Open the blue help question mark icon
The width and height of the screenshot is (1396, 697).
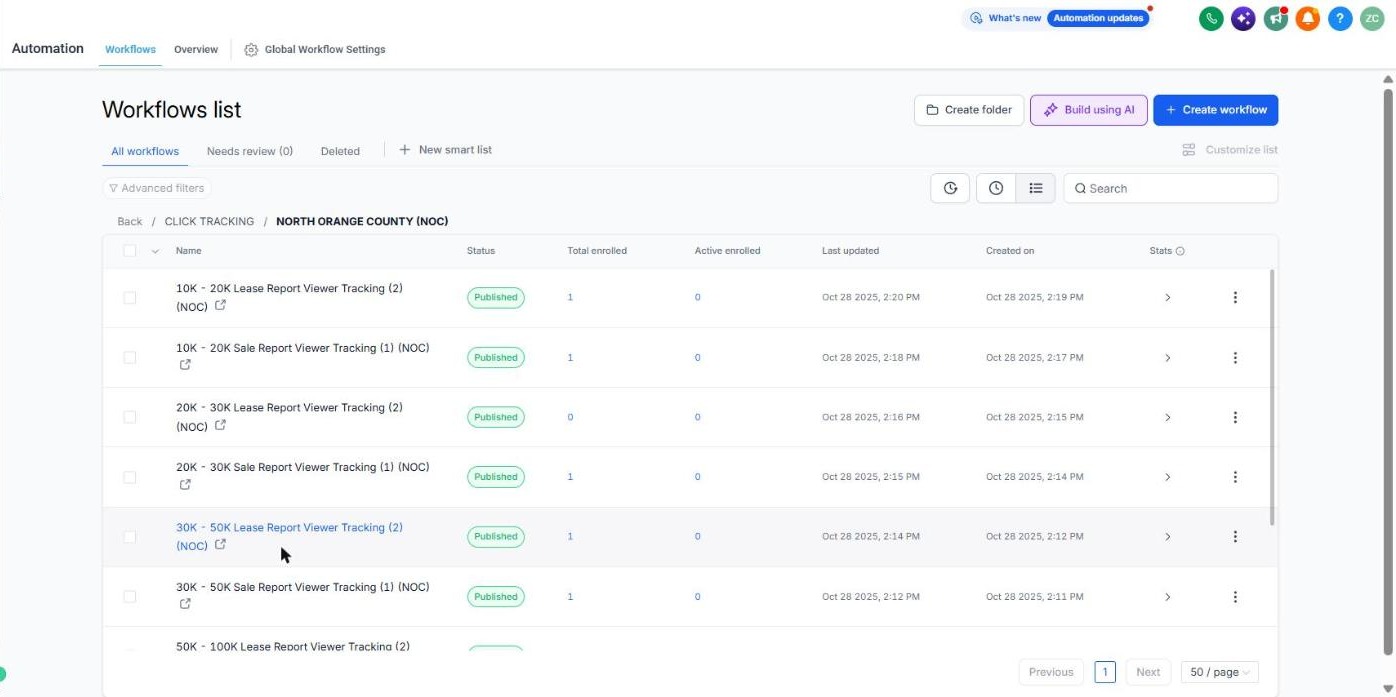click(x=1340, y=18)
